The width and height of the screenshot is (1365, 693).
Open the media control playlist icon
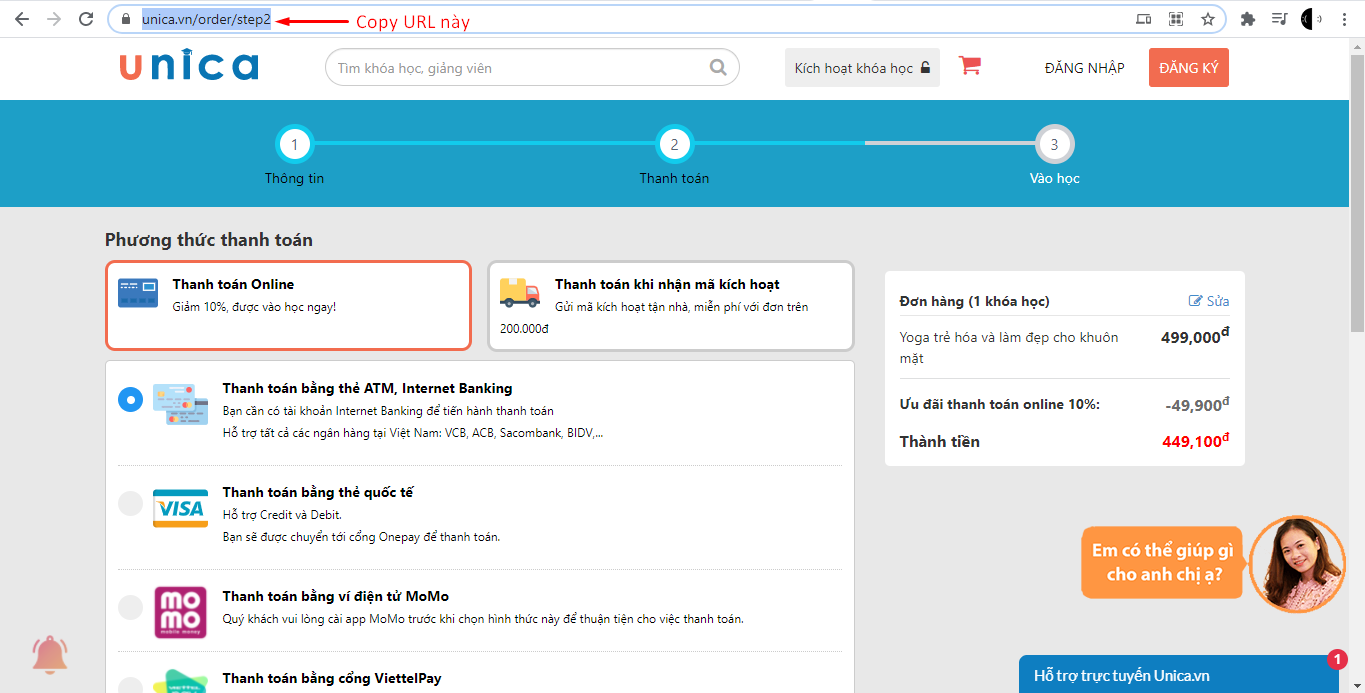[x=1279, y=19]
